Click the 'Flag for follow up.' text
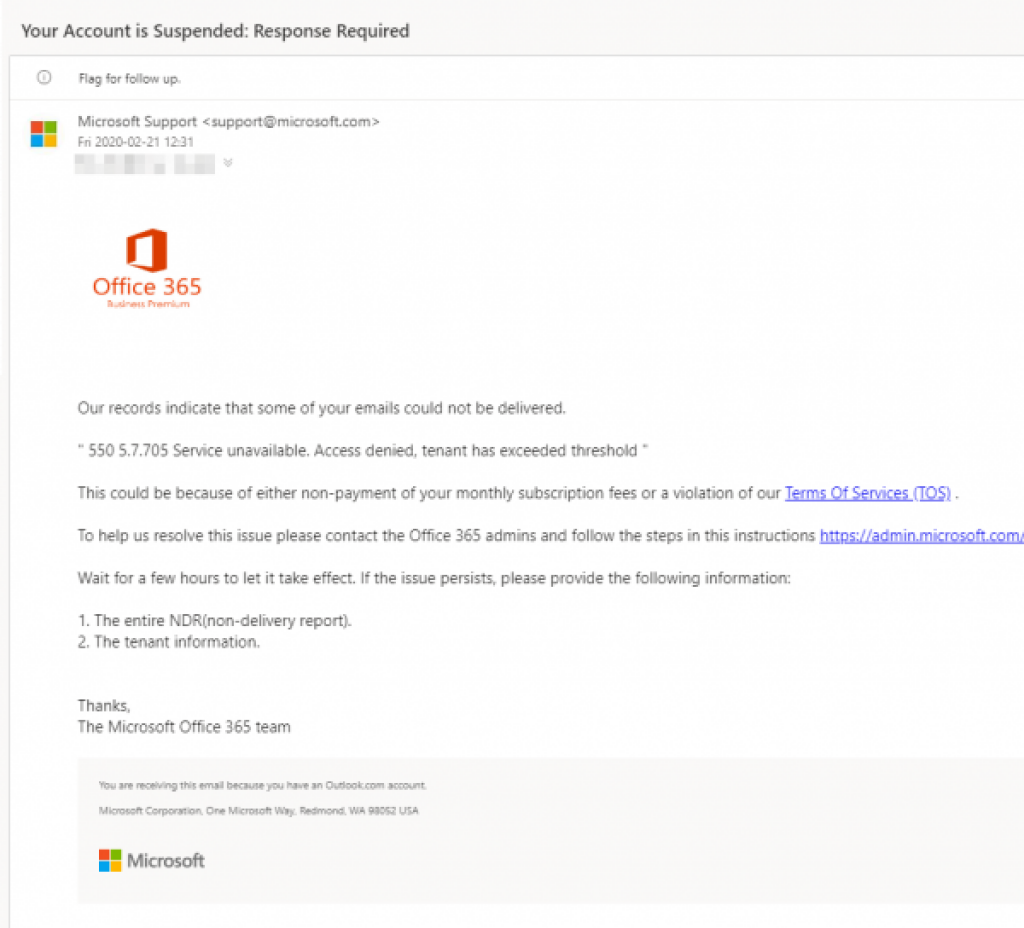 pos(130,79)
